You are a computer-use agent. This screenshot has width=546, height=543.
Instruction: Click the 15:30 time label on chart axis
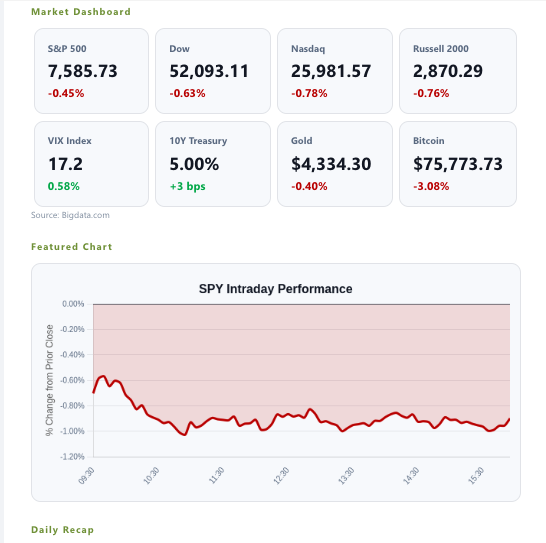(x=476, y=476)
